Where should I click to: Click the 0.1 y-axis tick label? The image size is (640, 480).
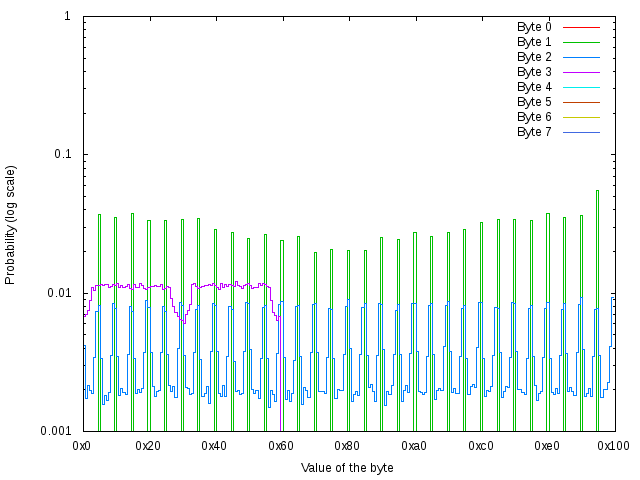click(x=61, y=155)
